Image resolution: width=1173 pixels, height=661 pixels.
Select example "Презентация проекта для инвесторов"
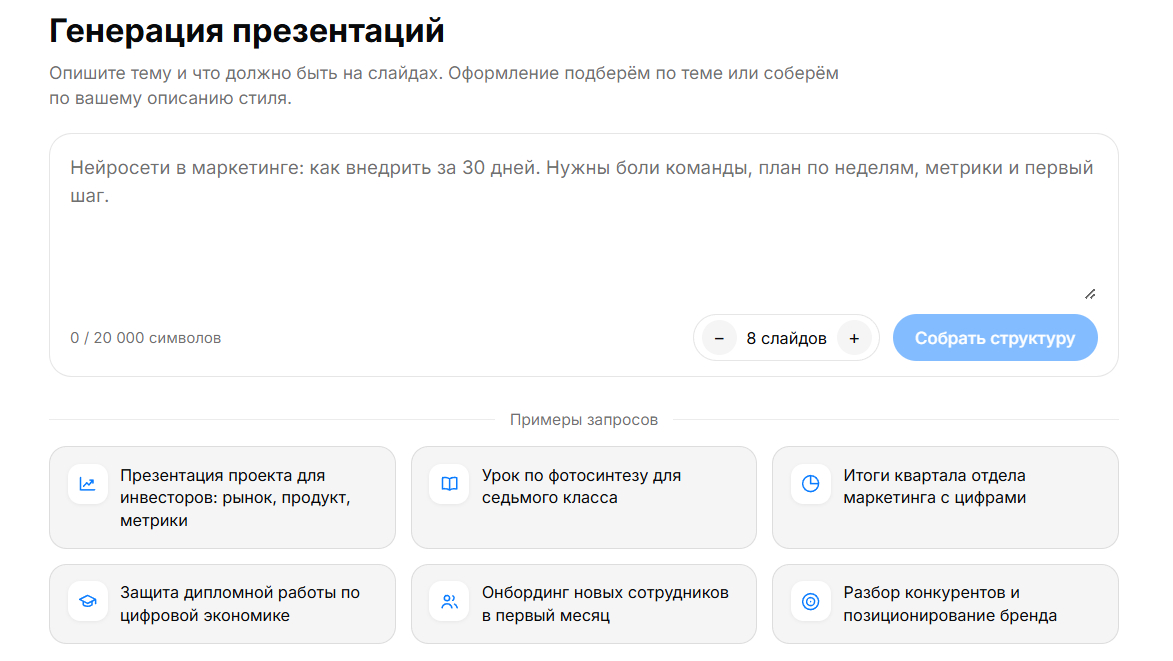(x=222, y=498)
